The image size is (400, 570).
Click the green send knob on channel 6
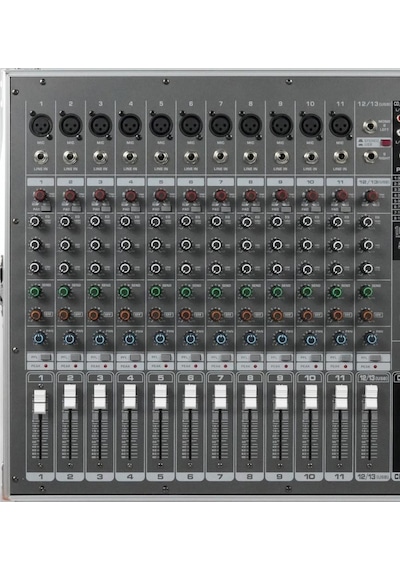tap(186, 292)
